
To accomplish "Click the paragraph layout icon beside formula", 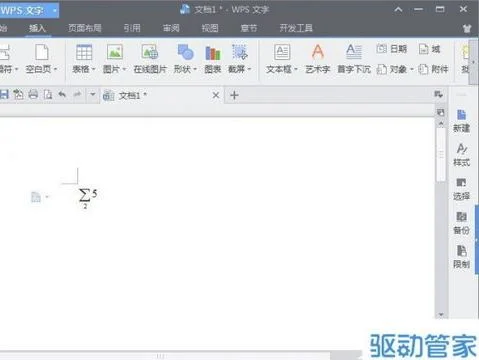I will tap(36, 197).
